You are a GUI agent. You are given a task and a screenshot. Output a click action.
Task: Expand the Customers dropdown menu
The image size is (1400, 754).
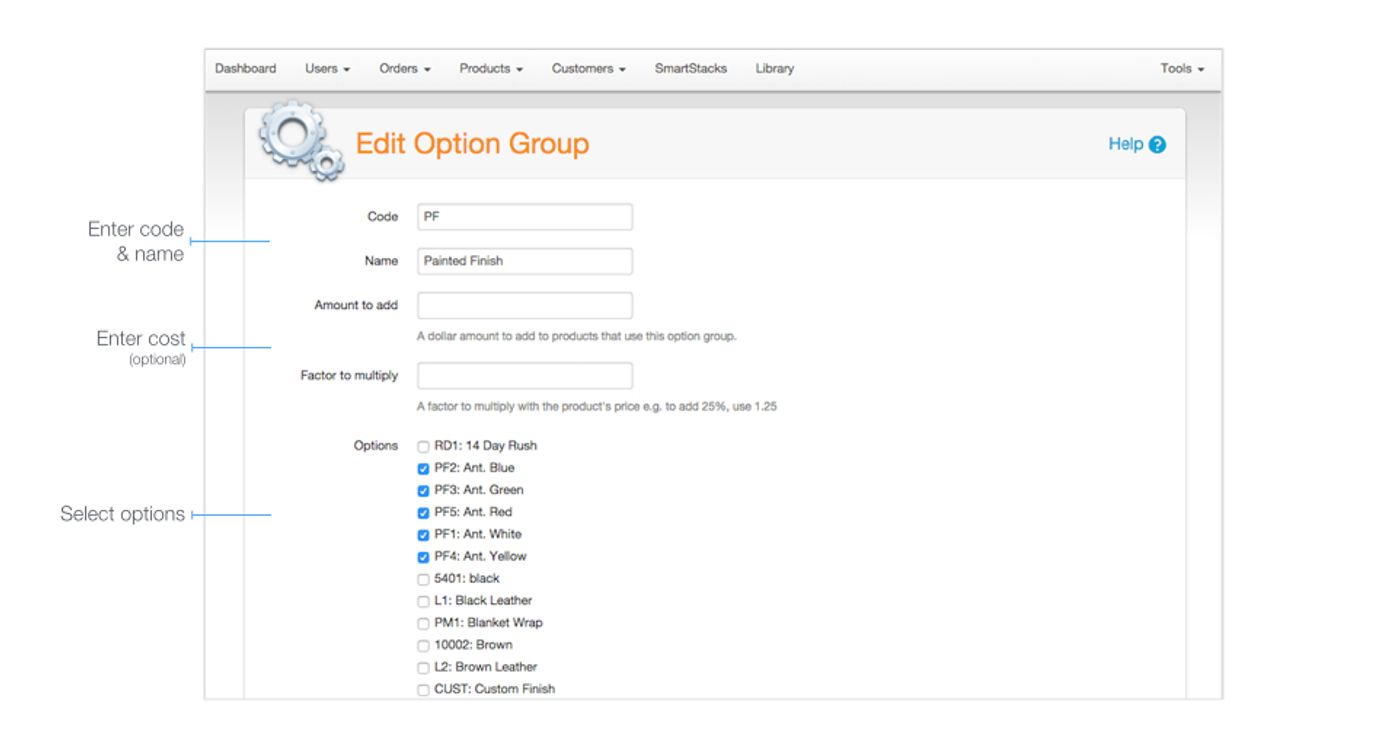pyautogui.click(x=589, y=69)
